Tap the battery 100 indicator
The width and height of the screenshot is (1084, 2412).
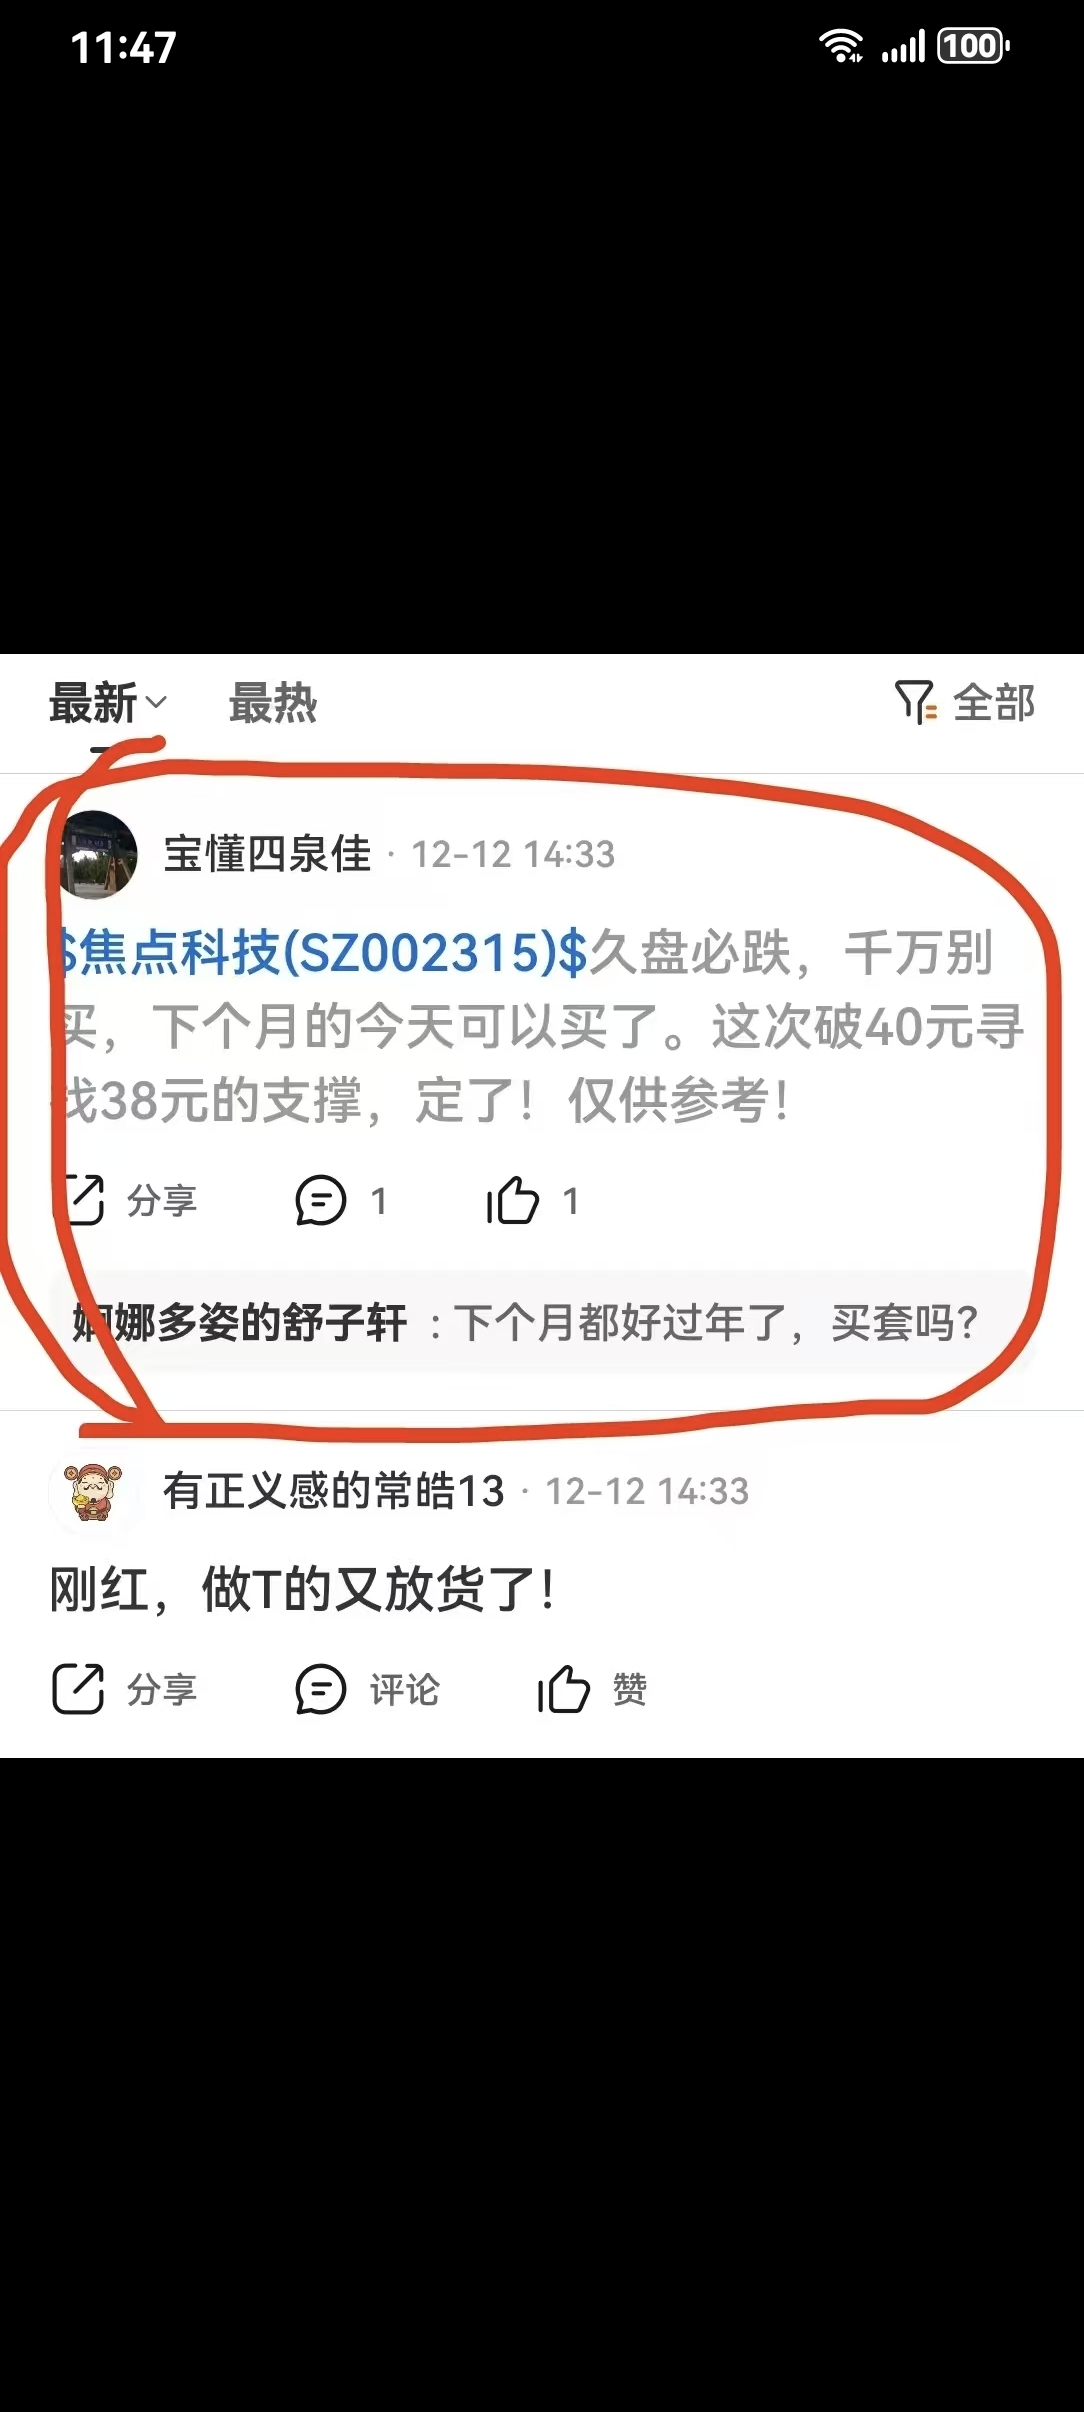point(973,46)
